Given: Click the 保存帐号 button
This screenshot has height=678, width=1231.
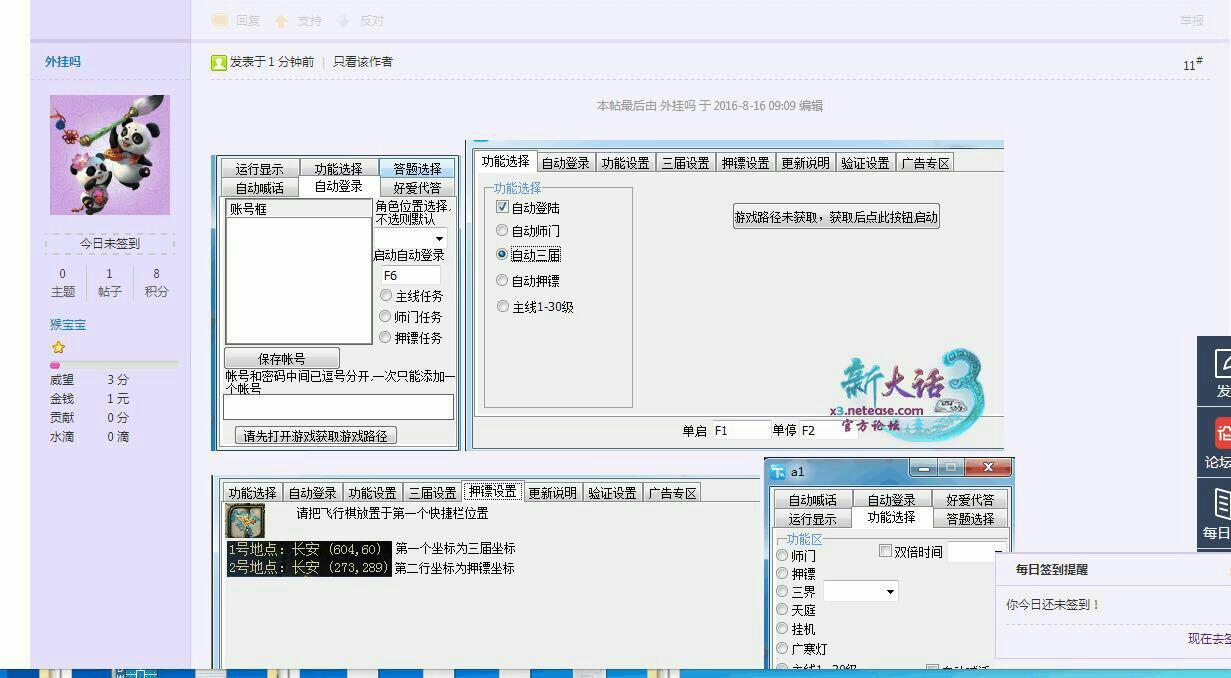Looking at the screenshot, I should coord(282,358).
